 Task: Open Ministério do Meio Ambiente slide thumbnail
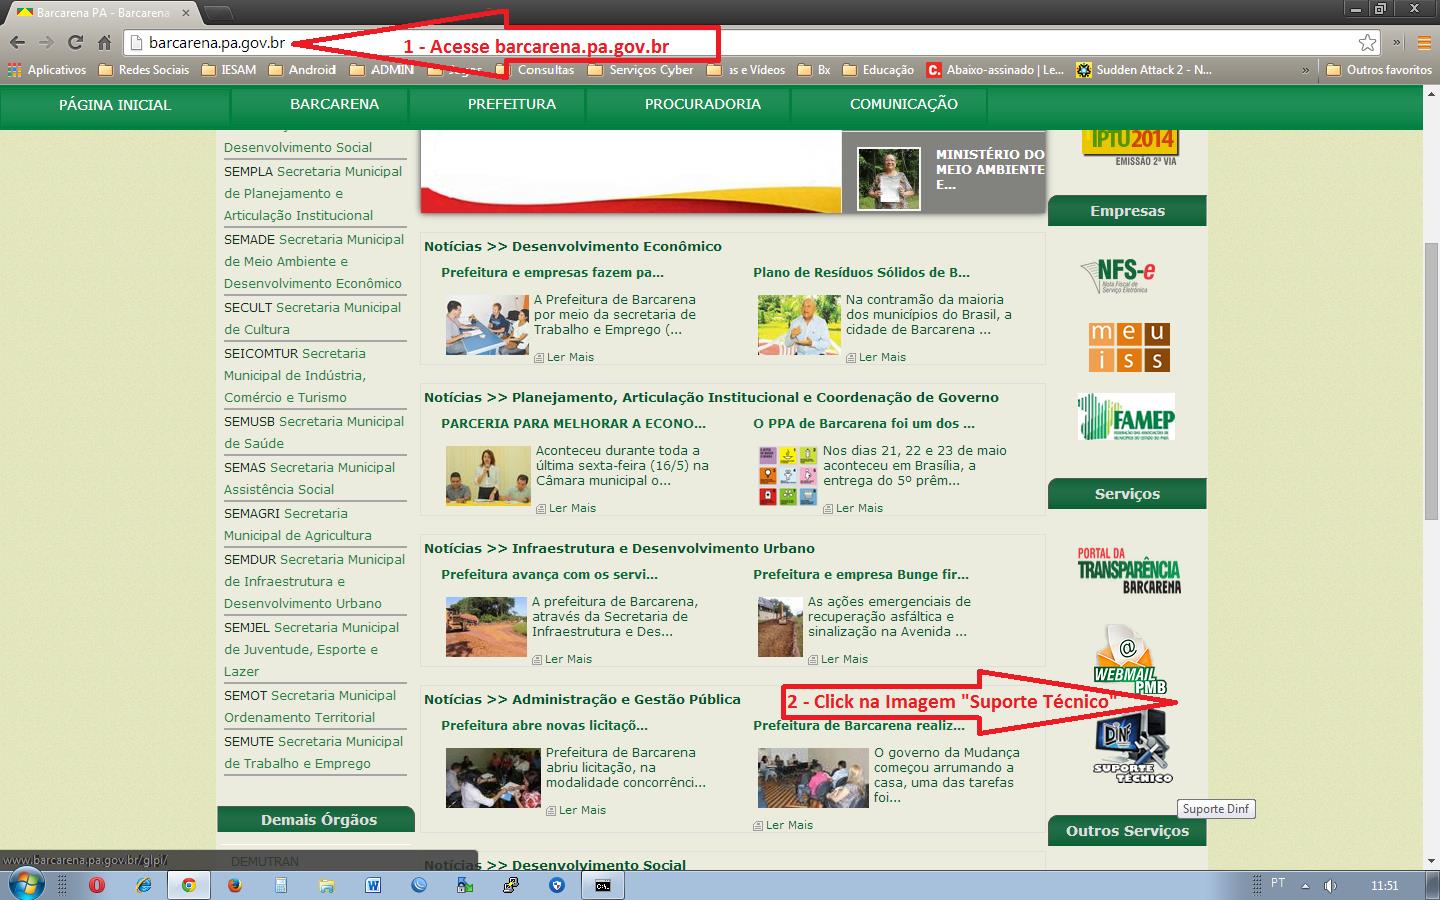point(889,179)
